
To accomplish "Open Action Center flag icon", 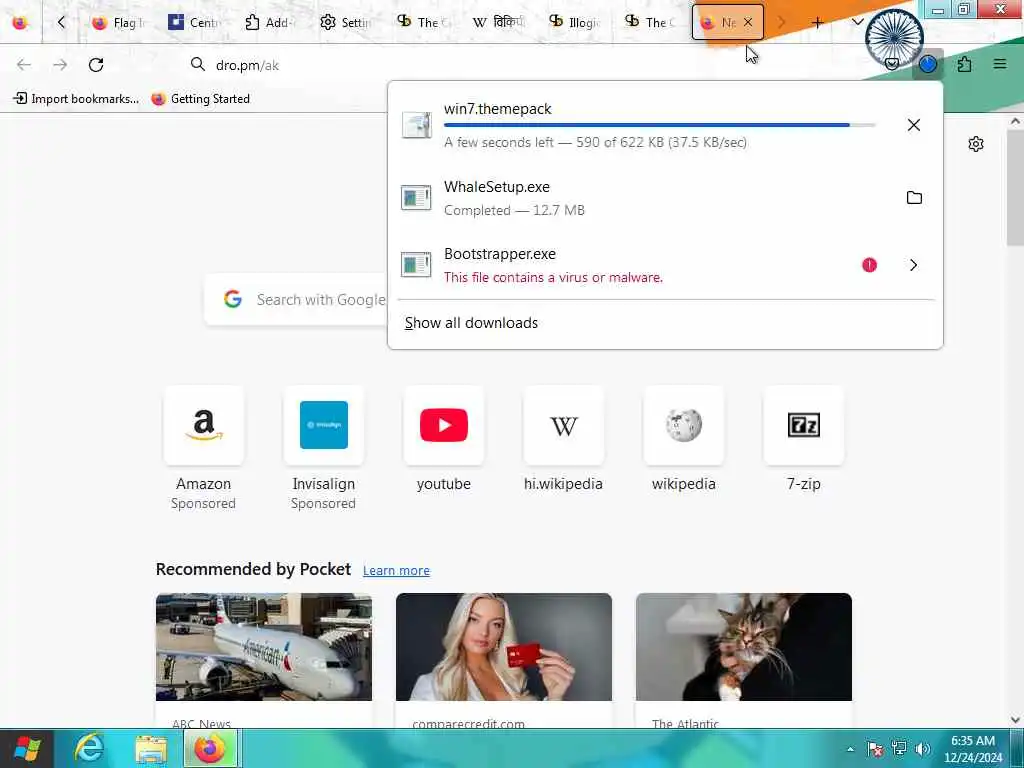I will (875, 749).
